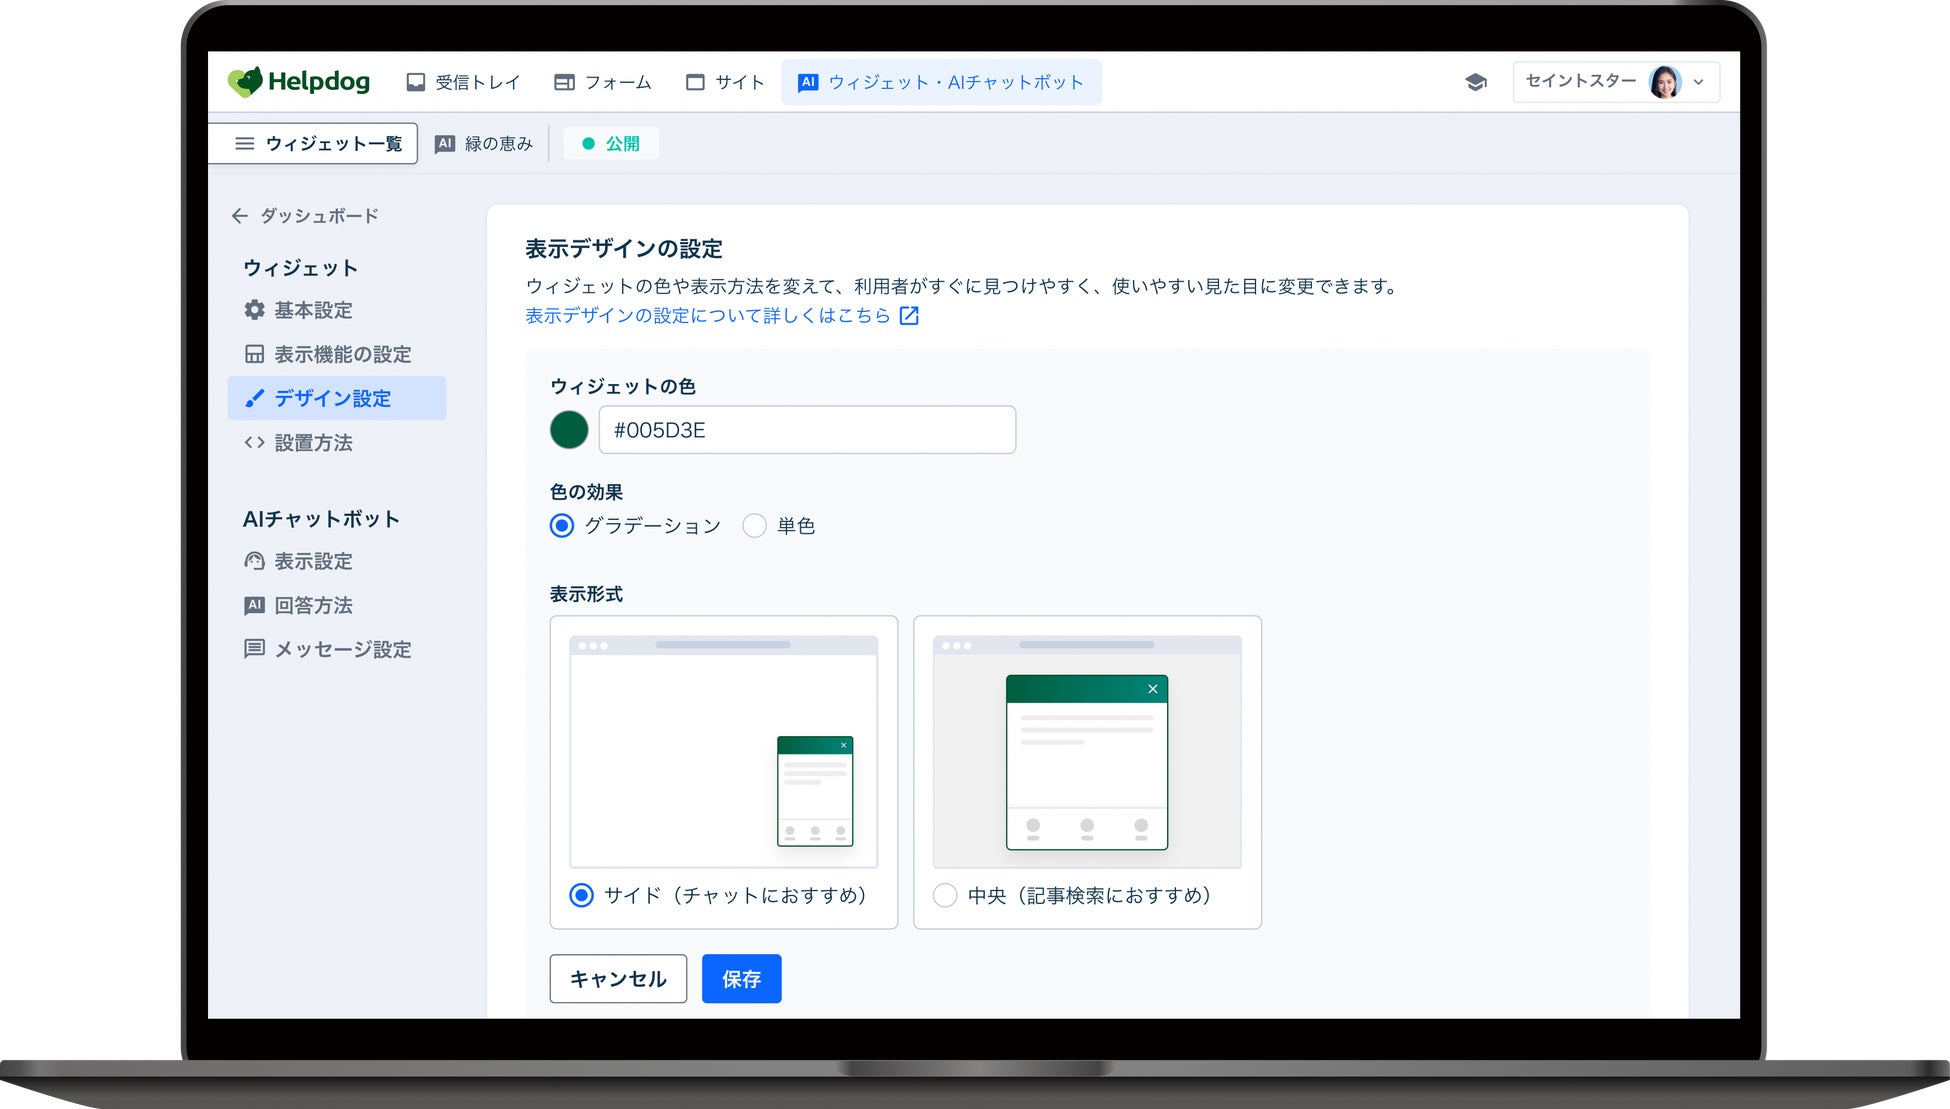This screenshot has width=1950, height=1109.
Task: Click the キャンセル button
Action: (617, 979)
